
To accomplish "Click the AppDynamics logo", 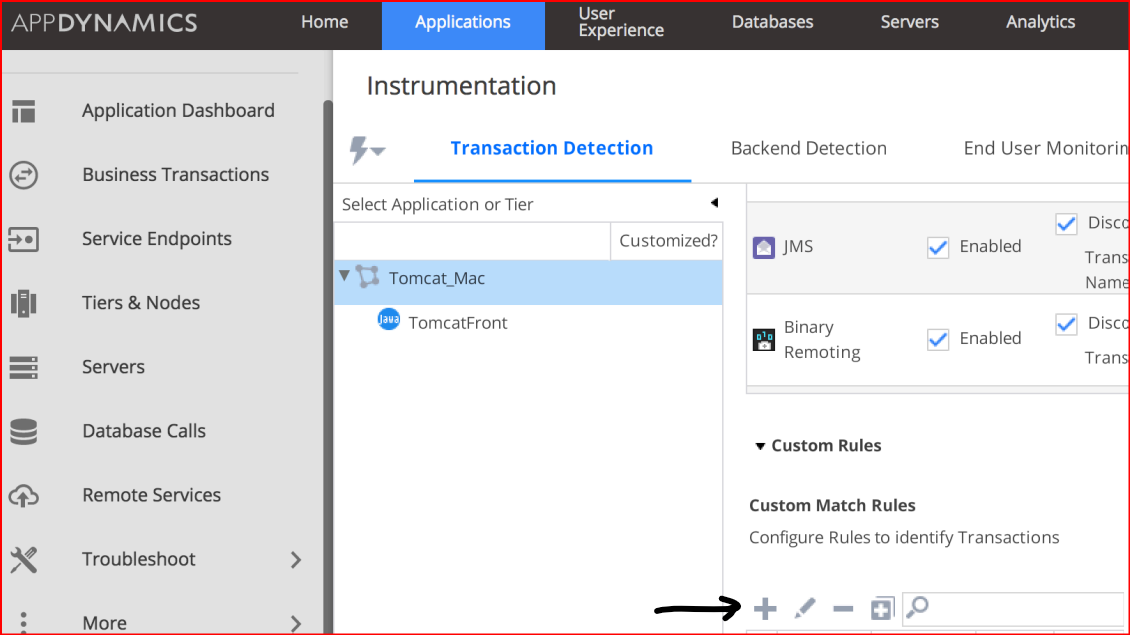I will click(x=104, y=23).
